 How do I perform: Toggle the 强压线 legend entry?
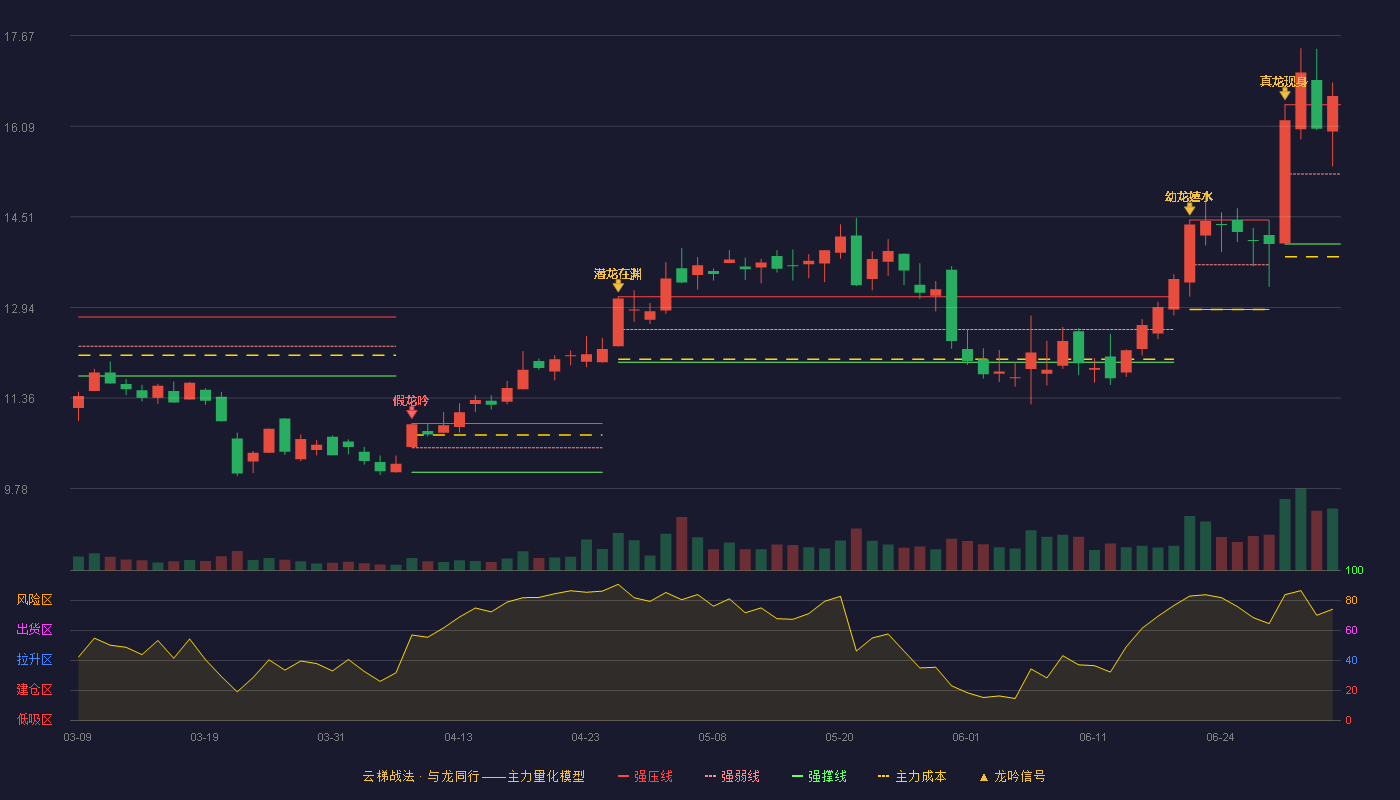point(645,776)
